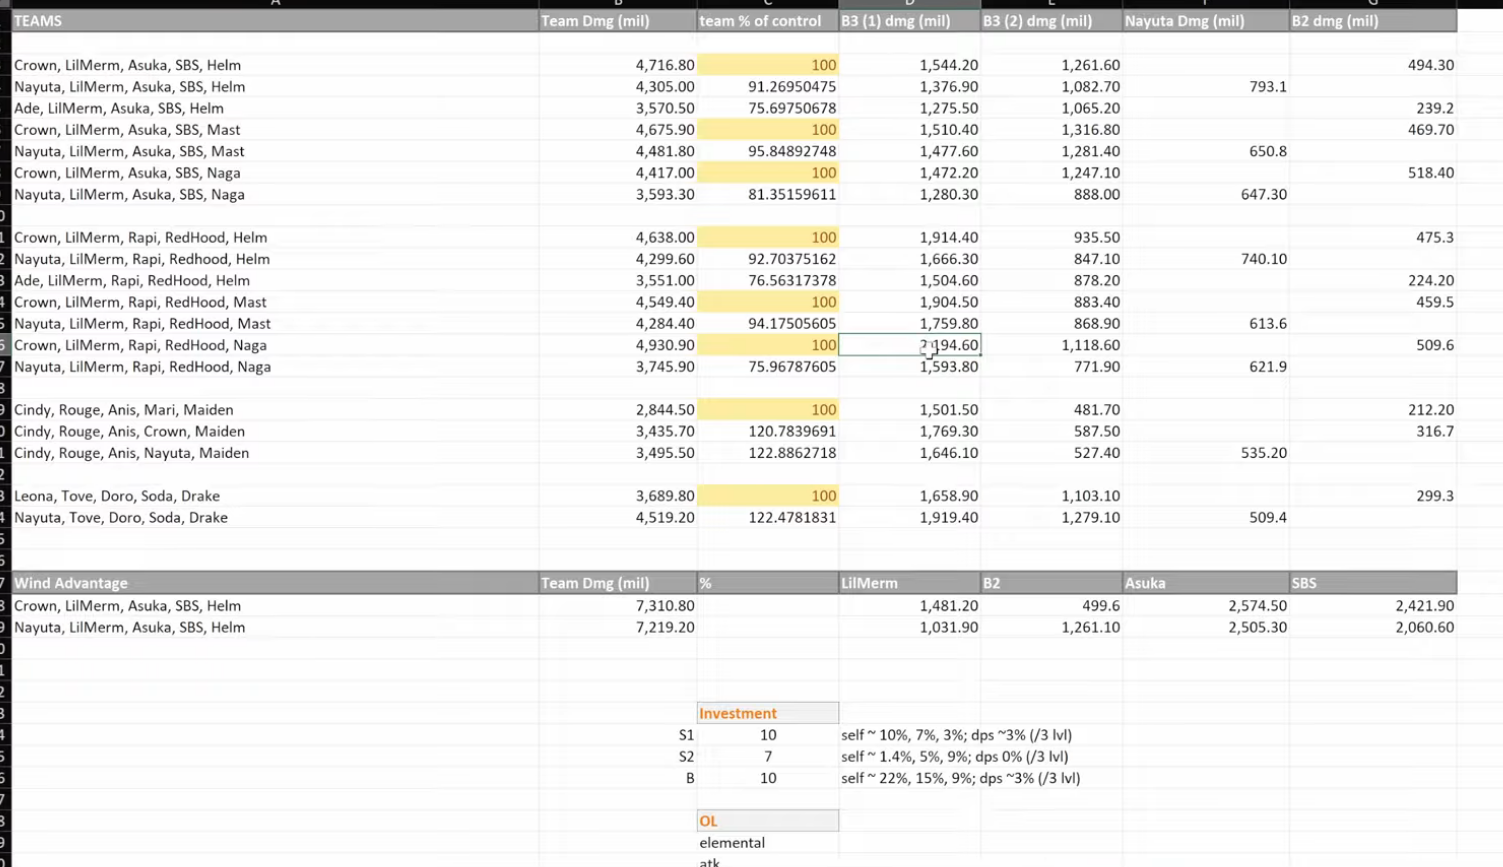Screen dimensions: 1503x867
Task: Click the Asuka header in the Wind Advantage row
Action: [1206, 583]
